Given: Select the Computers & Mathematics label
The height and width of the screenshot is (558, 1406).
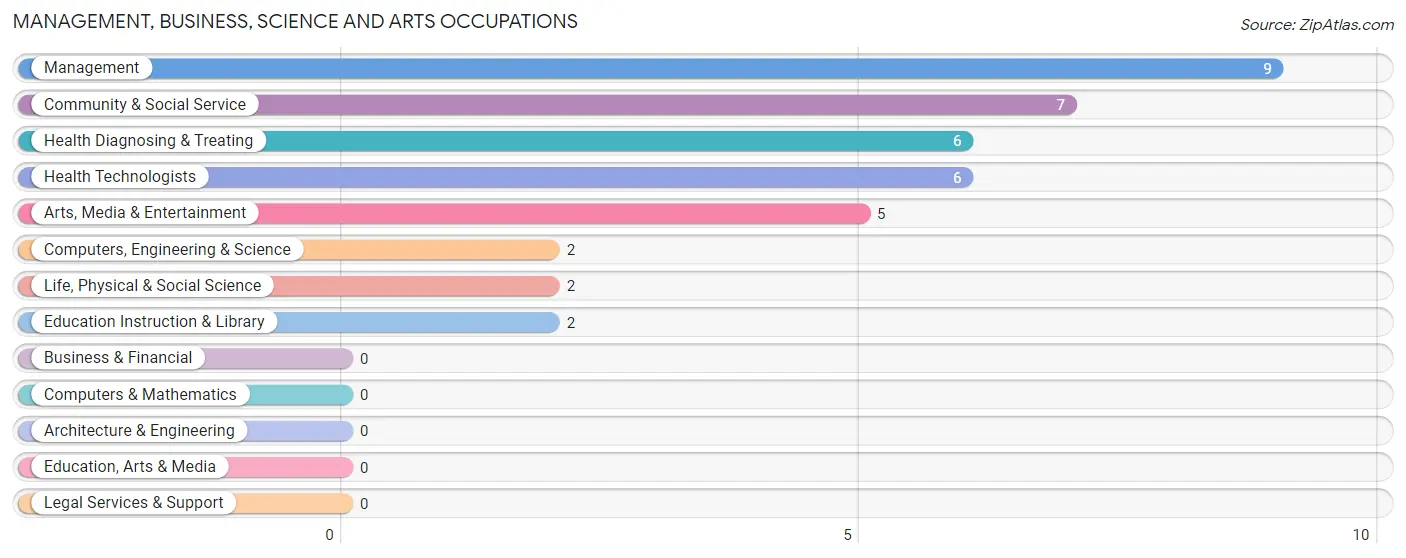Looking at the screenshot, I should coord(140,394).
